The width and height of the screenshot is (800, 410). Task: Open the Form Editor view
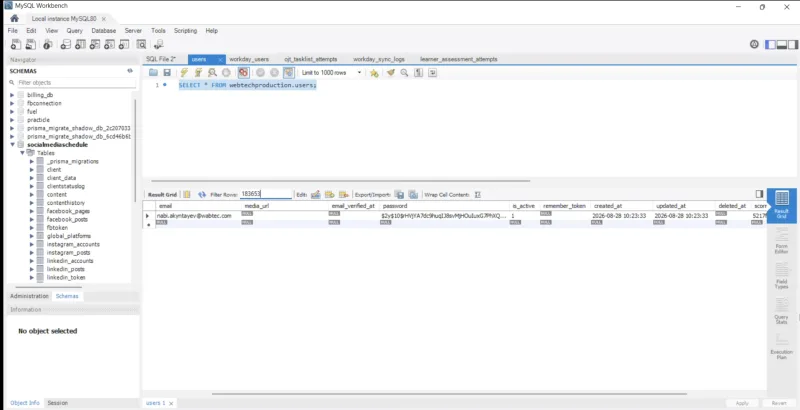pos(781,241)
